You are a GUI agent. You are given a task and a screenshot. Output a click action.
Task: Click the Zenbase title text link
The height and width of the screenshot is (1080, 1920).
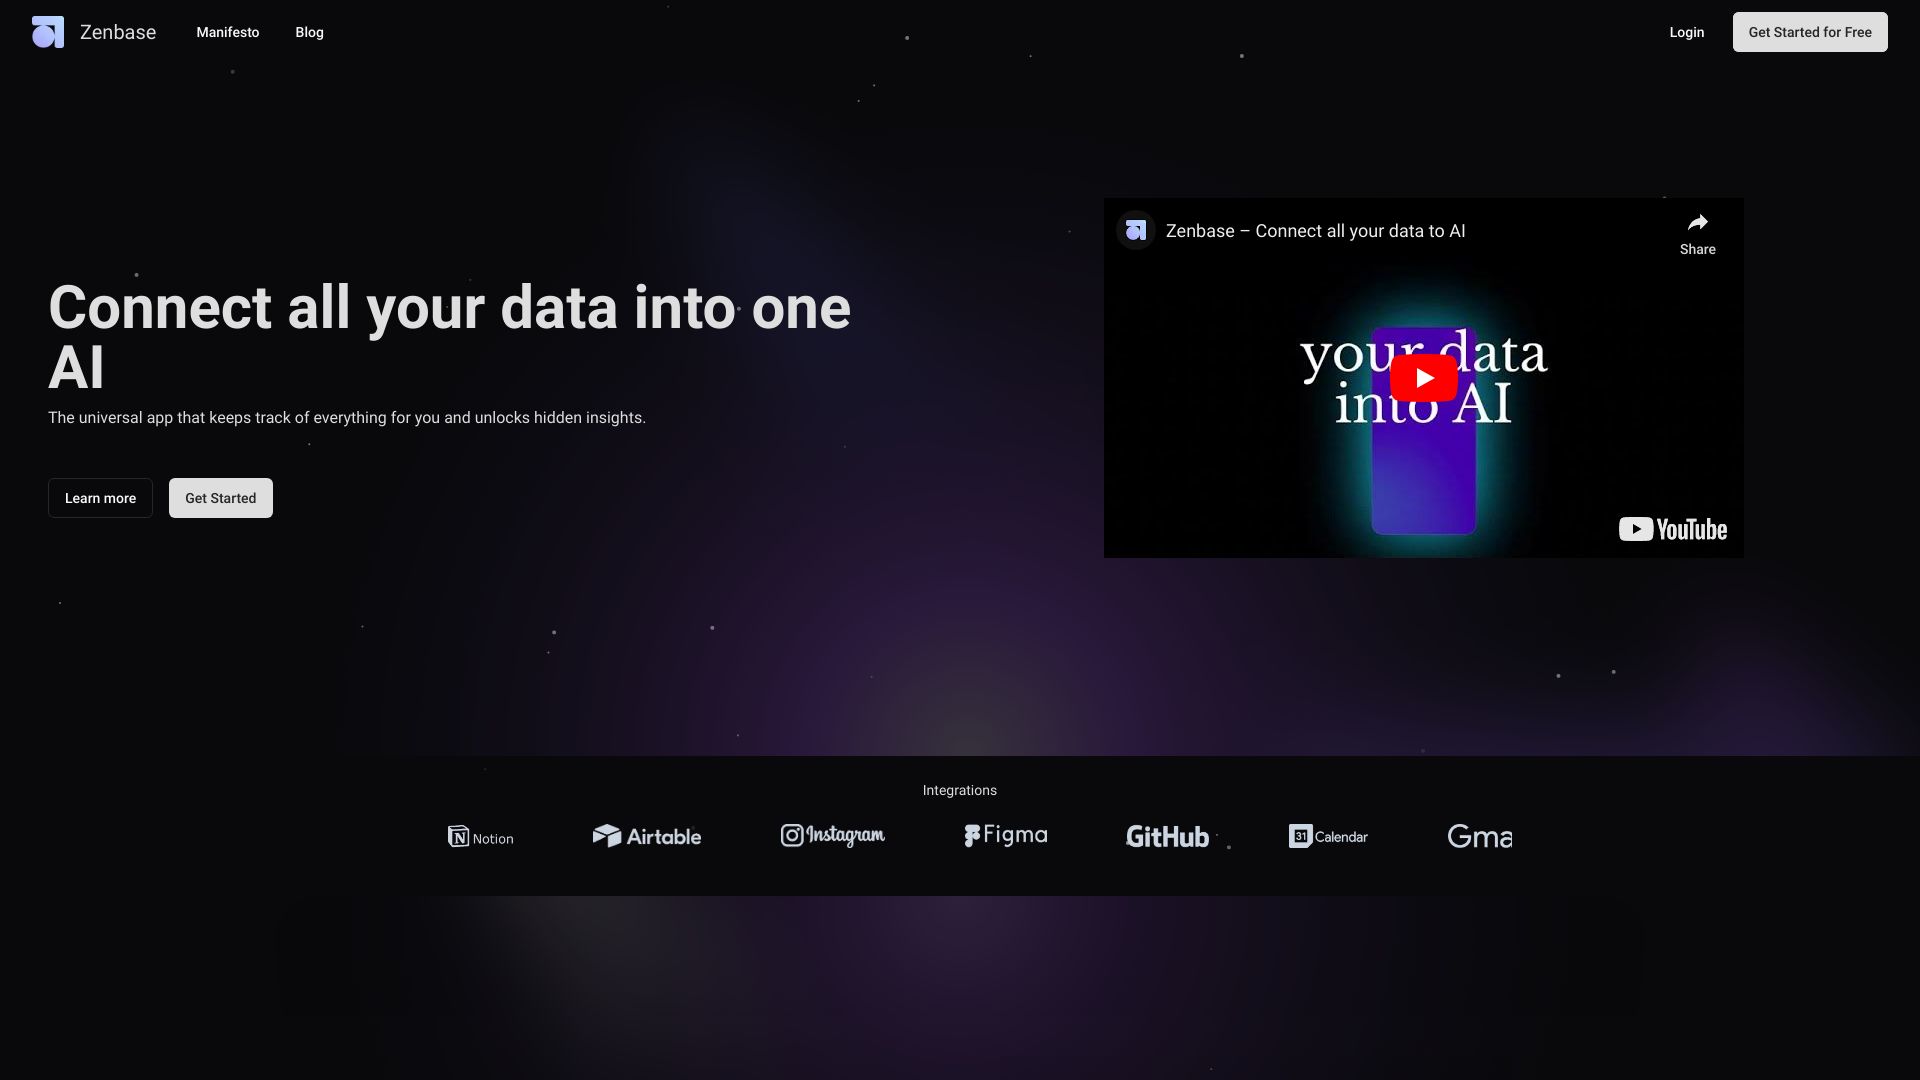pyautogui.click(x=116, y=32)
